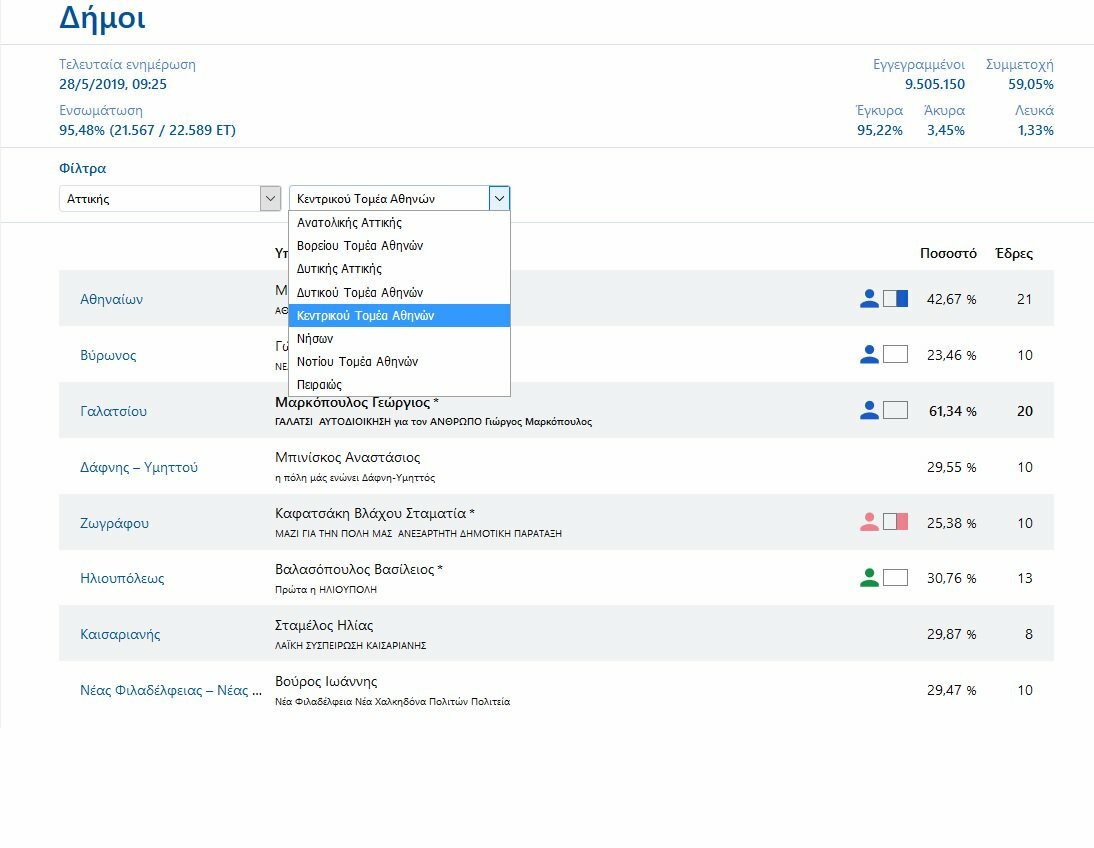Click the pink person icon in Ζωγράφου row
1094x848 pixels.
[x=869, y=522]
